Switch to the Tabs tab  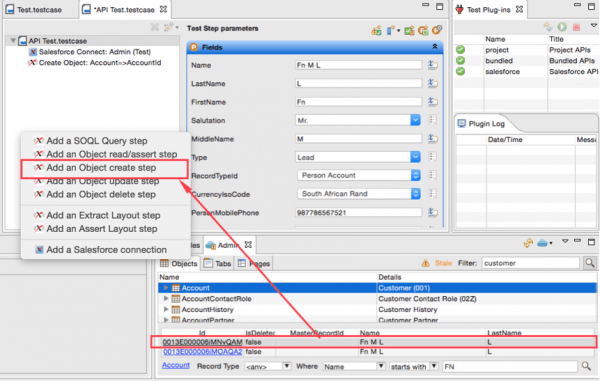pos(218,264)
